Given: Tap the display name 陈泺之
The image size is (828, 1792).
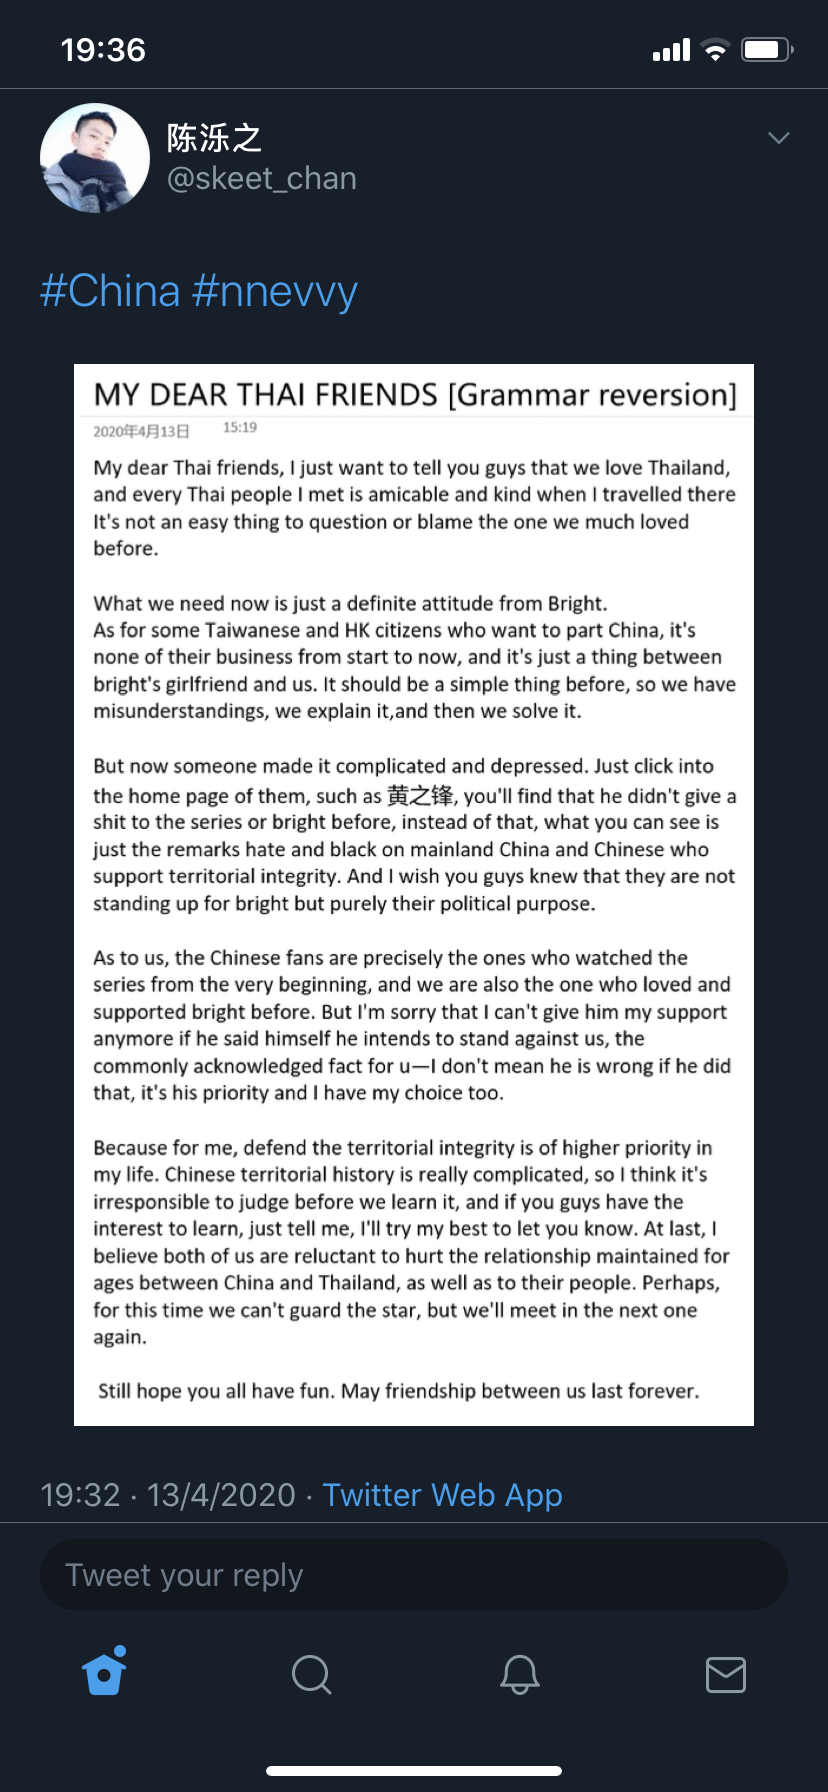Looking at the screenshot, I should point(215,137).
